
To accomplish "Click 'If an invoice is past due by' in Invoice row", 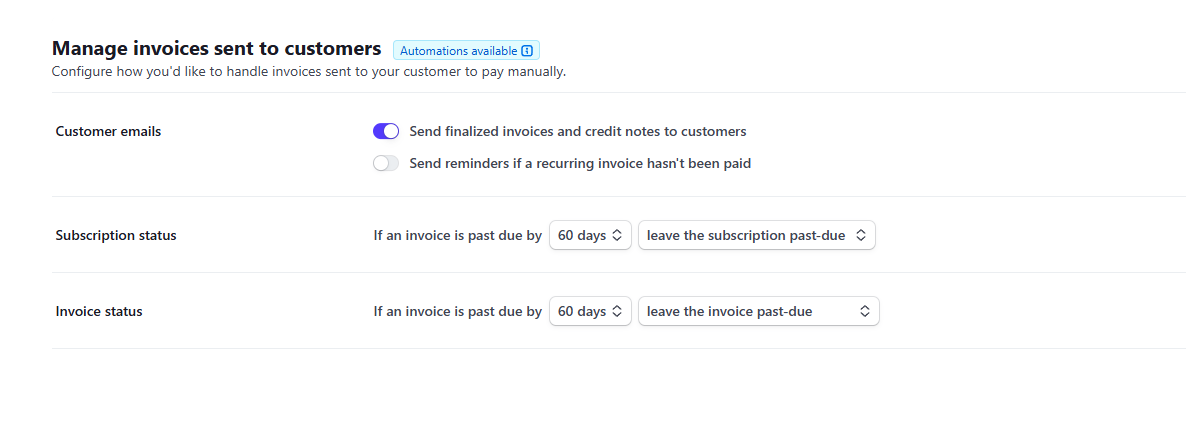I will point(457,312).
